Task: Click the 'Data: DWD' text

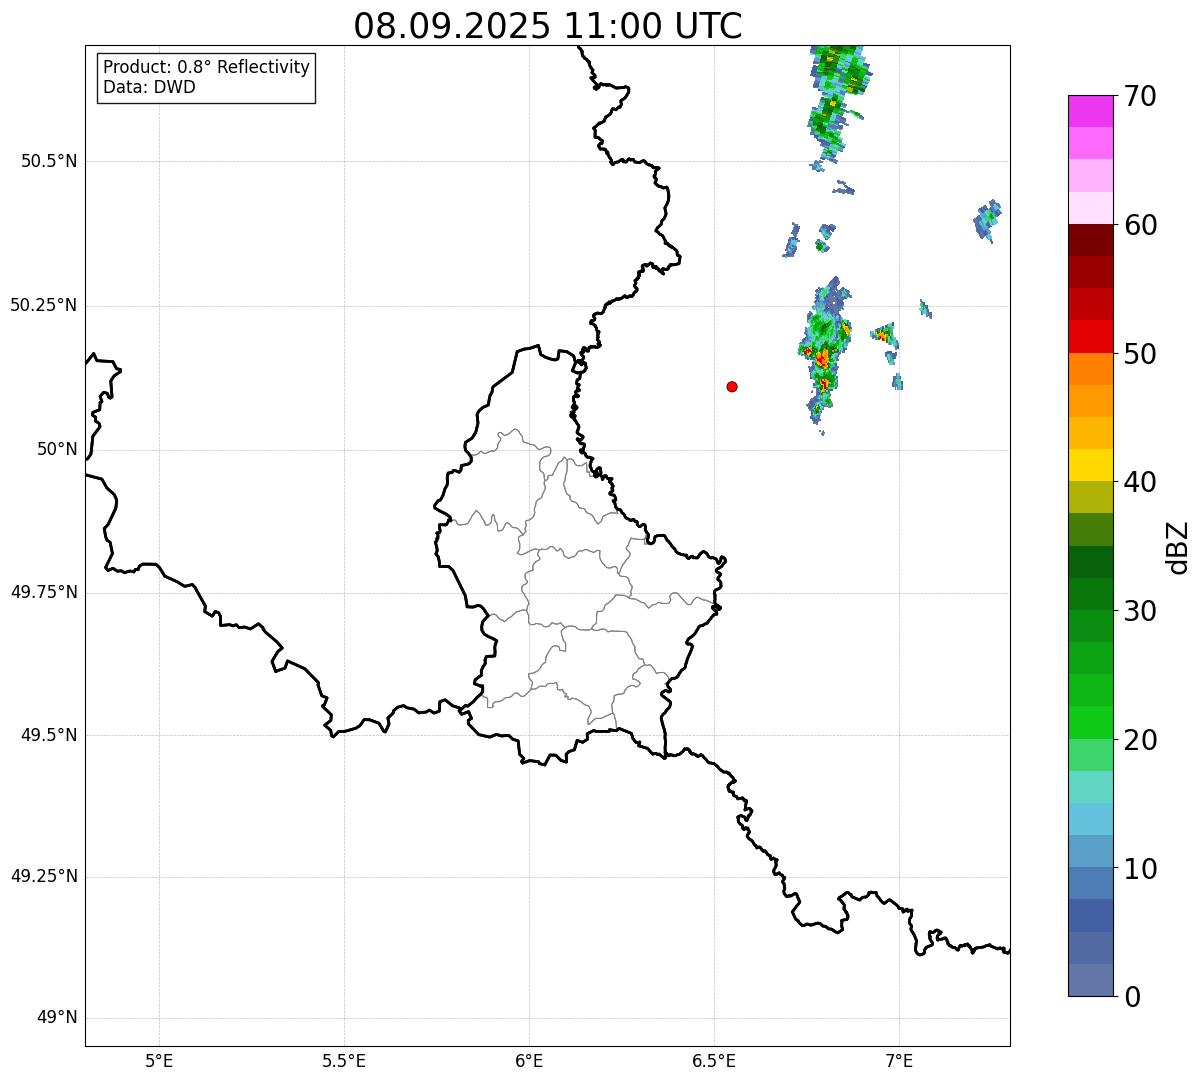Action: click(x=149, y=87)
